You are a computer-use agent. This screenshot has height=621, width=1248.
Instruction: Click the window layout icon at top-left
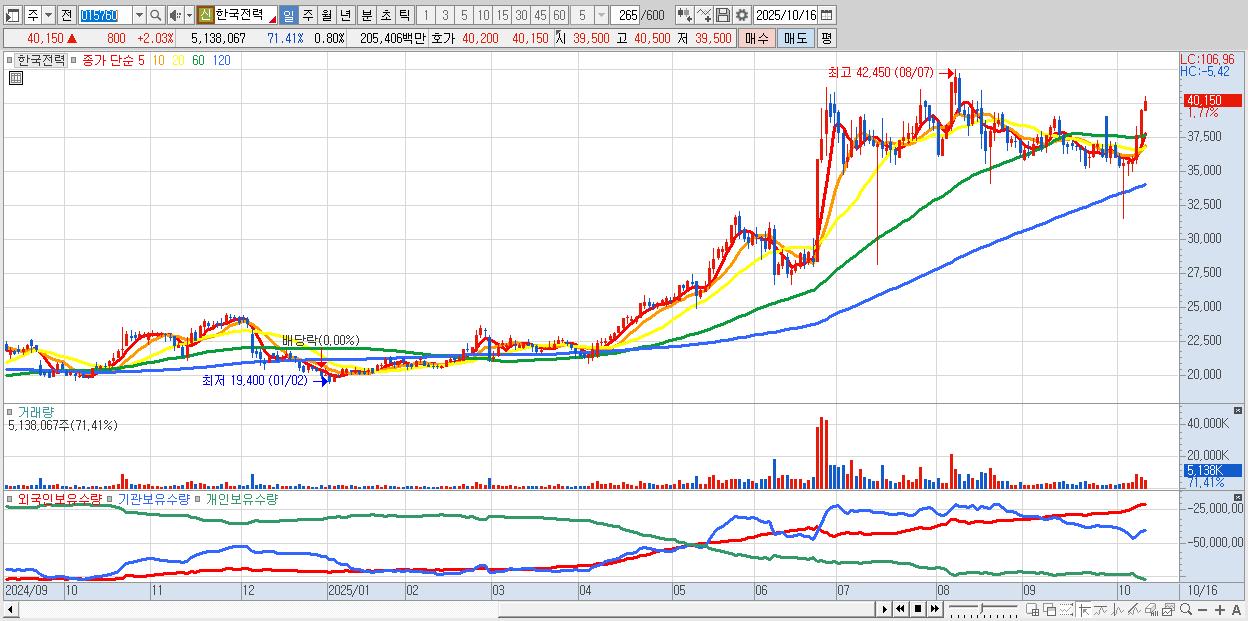point(12,16)
